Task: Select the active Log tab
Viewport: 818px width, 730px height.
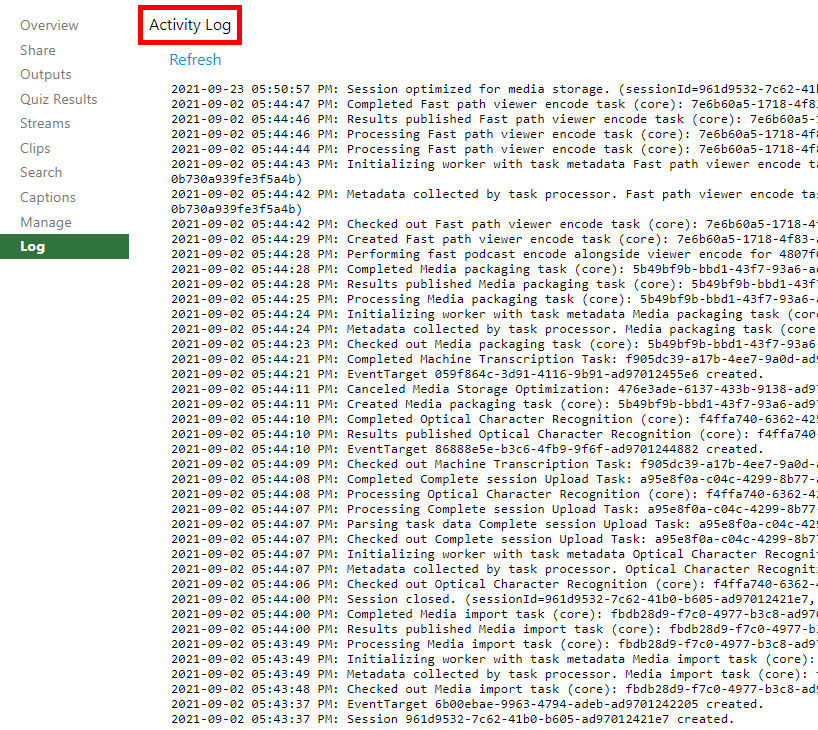Action: (64, 246)
